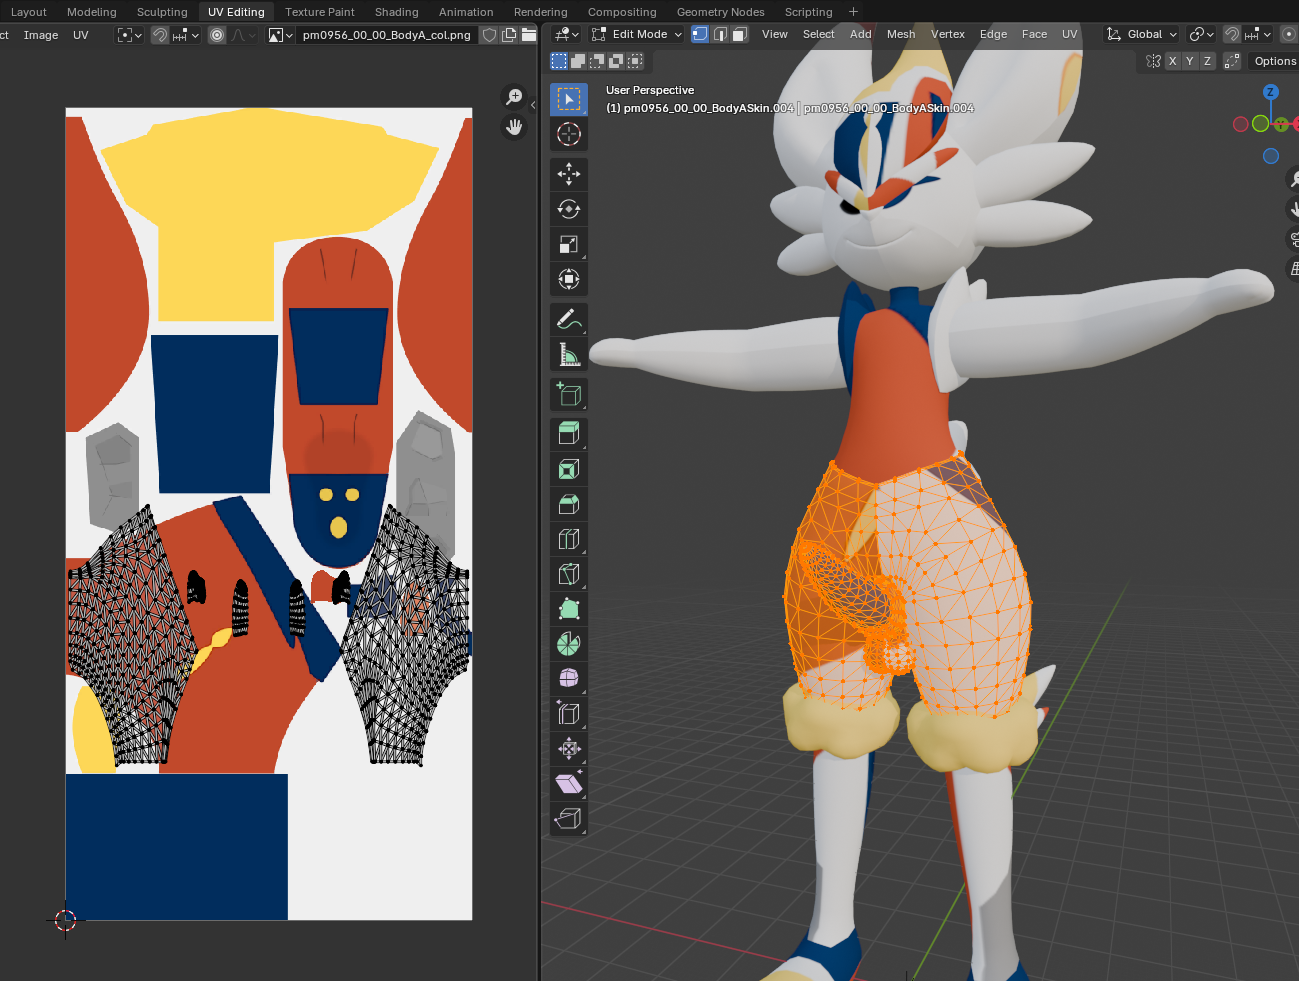
Task: Open the Shading workspace tab
Action: click(x=397, y=12)
